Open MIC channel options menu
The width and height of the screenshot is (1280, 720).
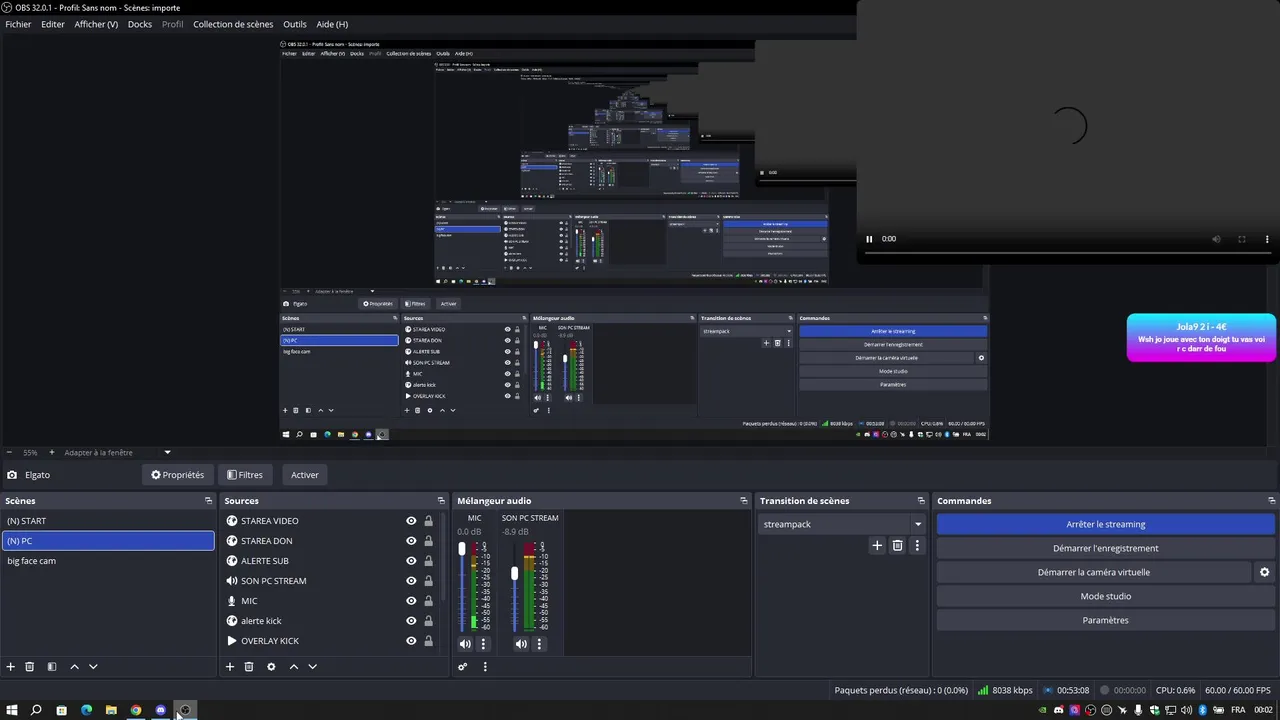coord(483,644)
